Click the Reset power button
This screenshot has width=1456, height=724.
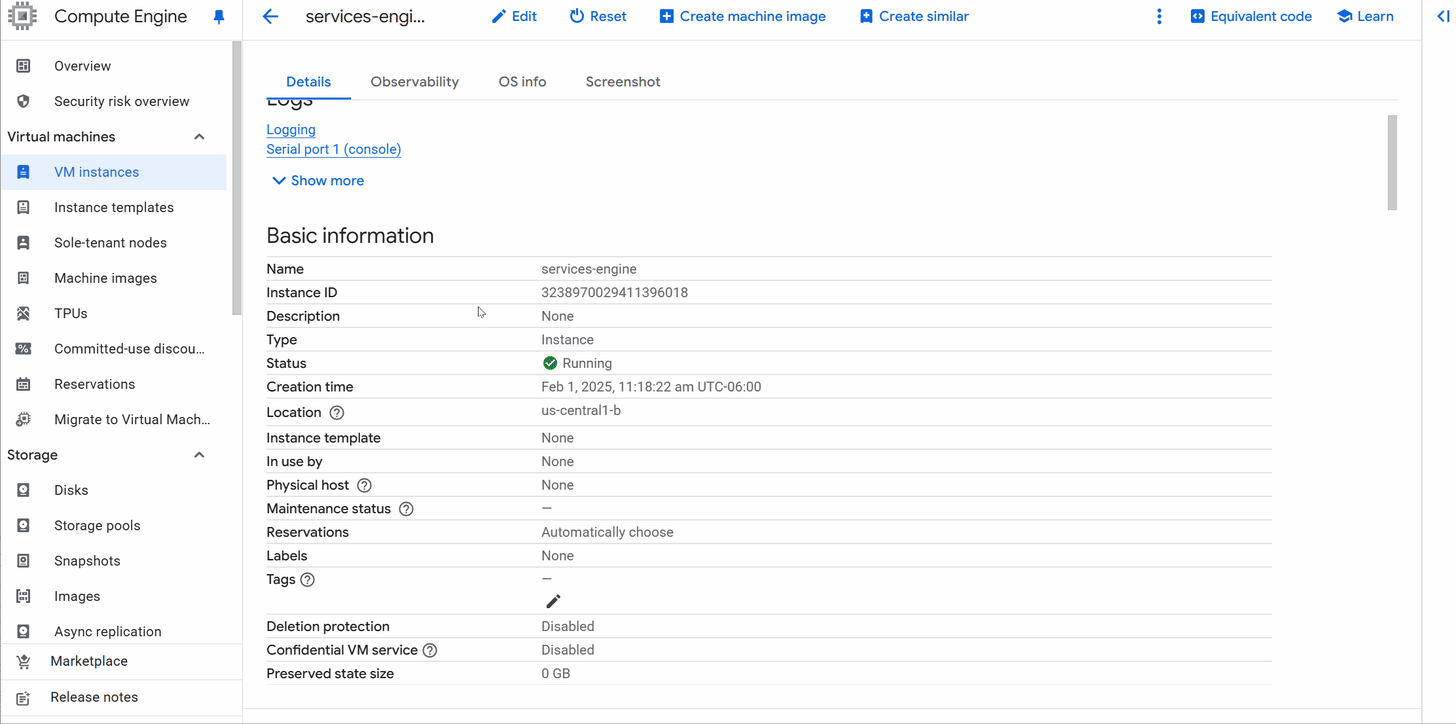coord(598,16)
